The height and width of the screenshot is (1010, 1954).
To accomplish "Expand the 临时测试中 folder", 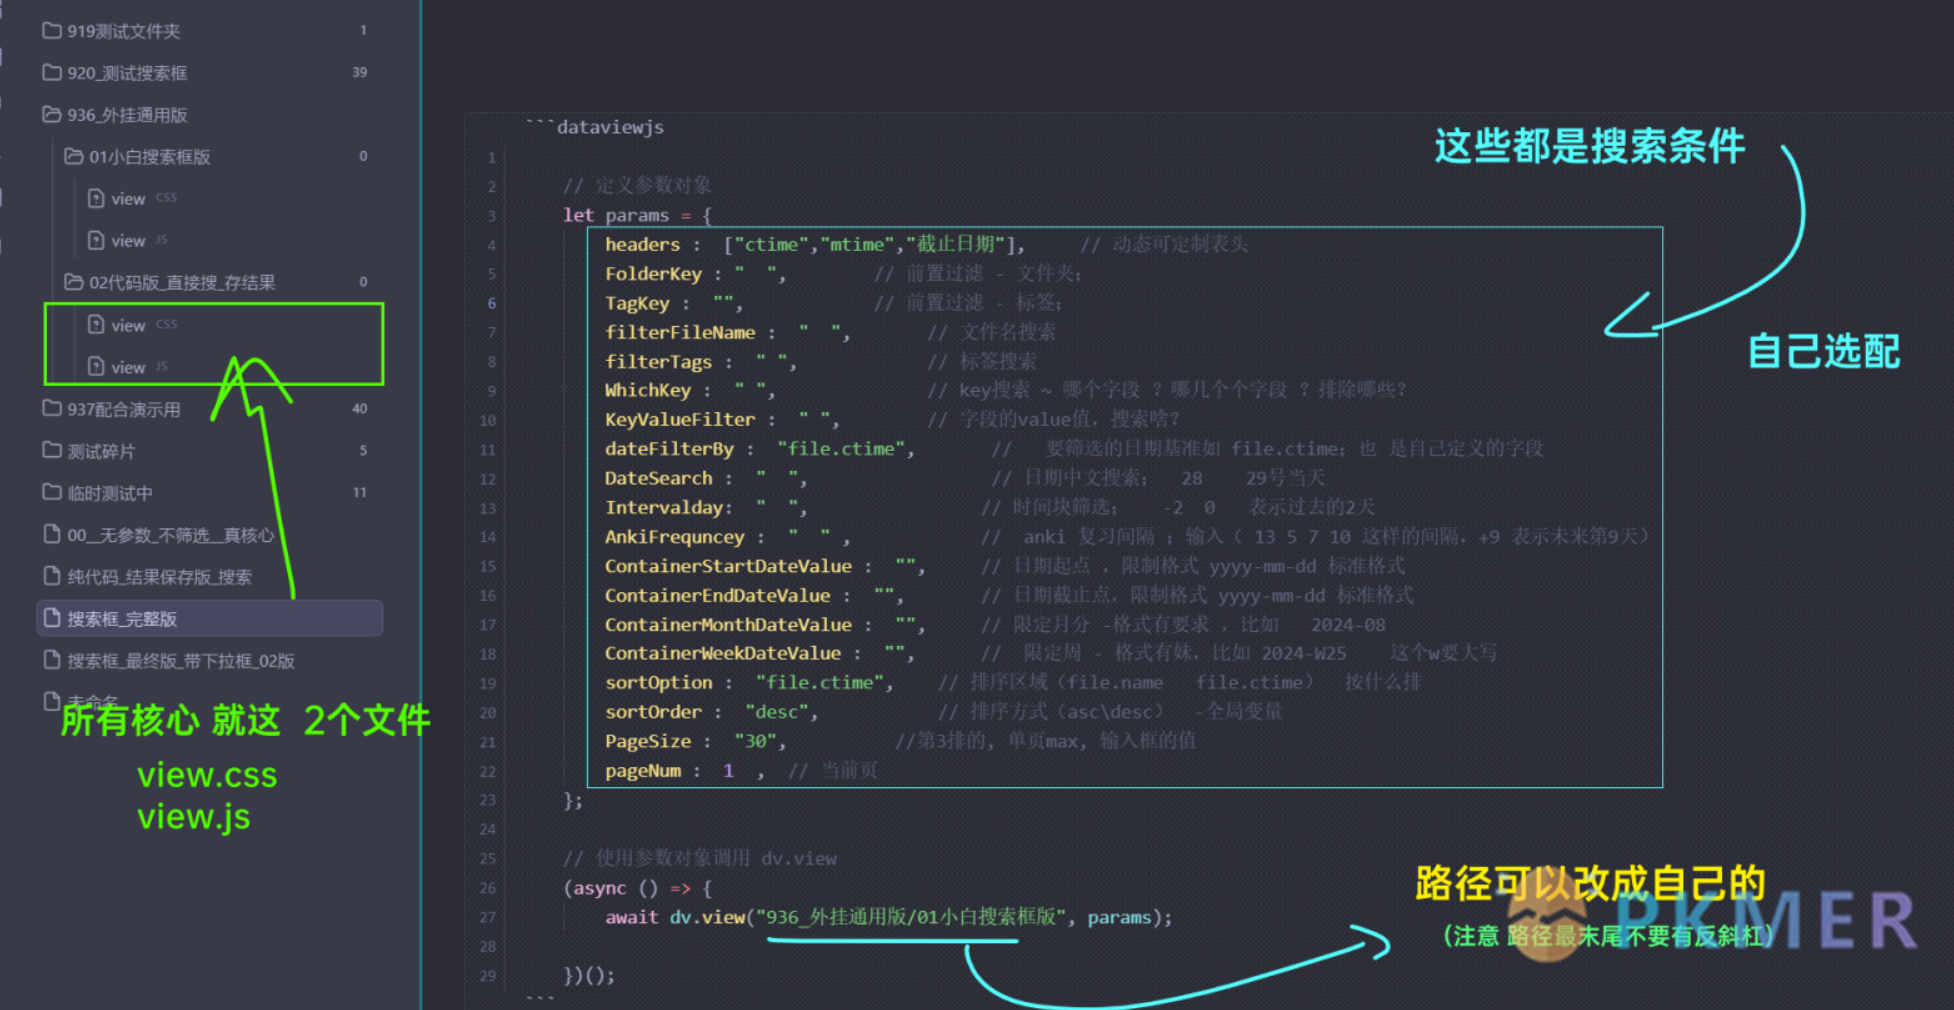I will click(98, 493).
